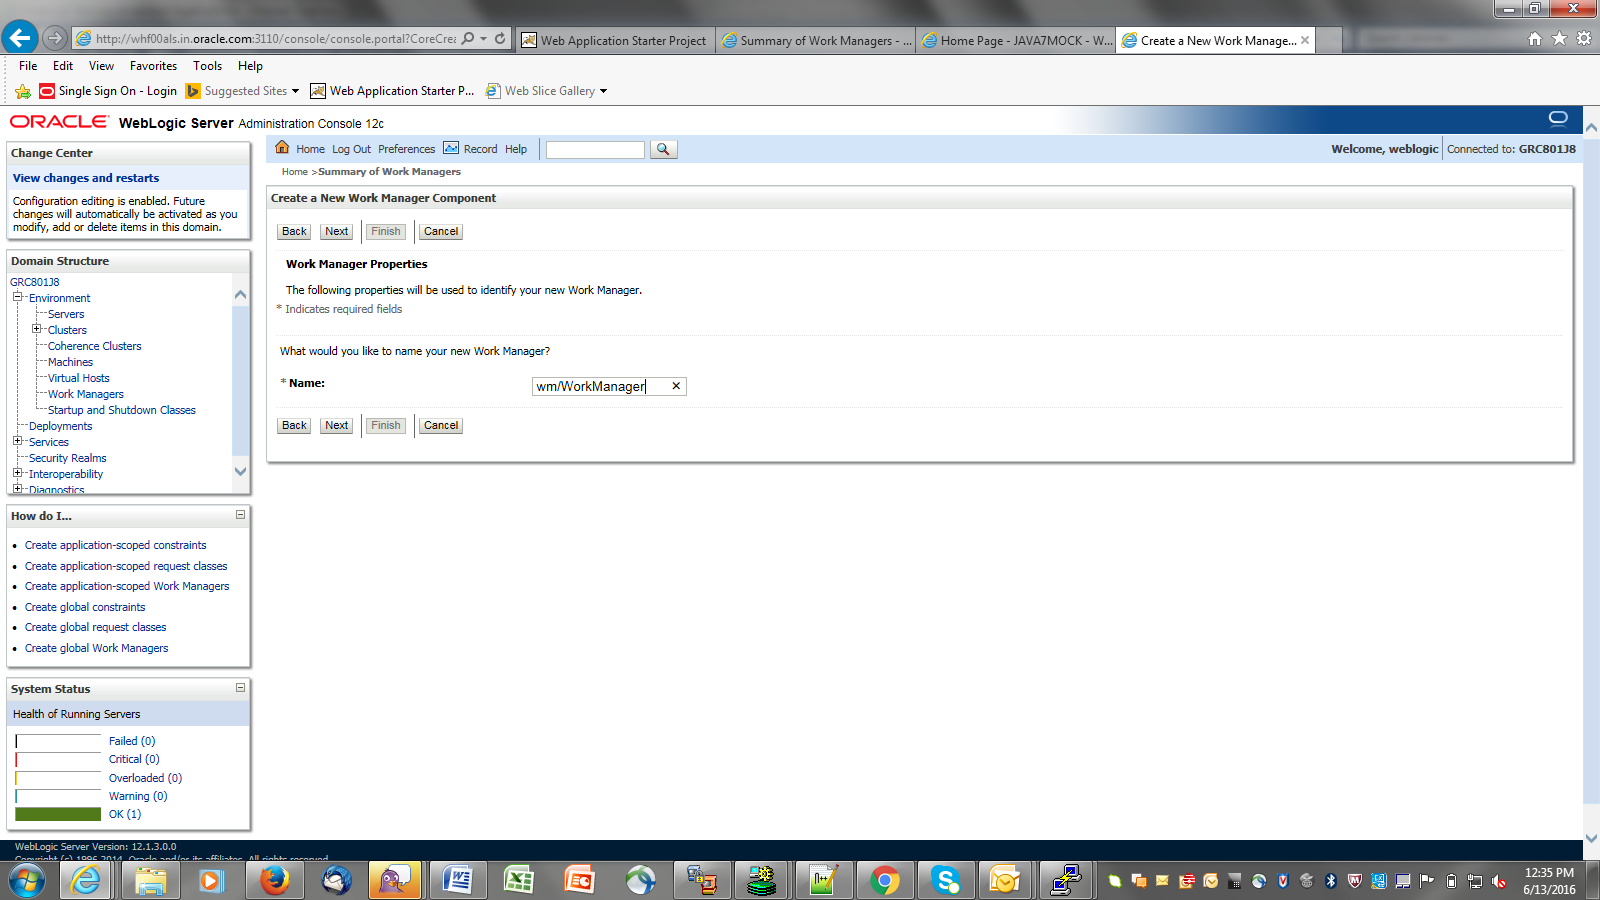The height and width of the screenshot is (900, 1600).
Task: Collapse the How do I... panel
Action: (240, 515)
